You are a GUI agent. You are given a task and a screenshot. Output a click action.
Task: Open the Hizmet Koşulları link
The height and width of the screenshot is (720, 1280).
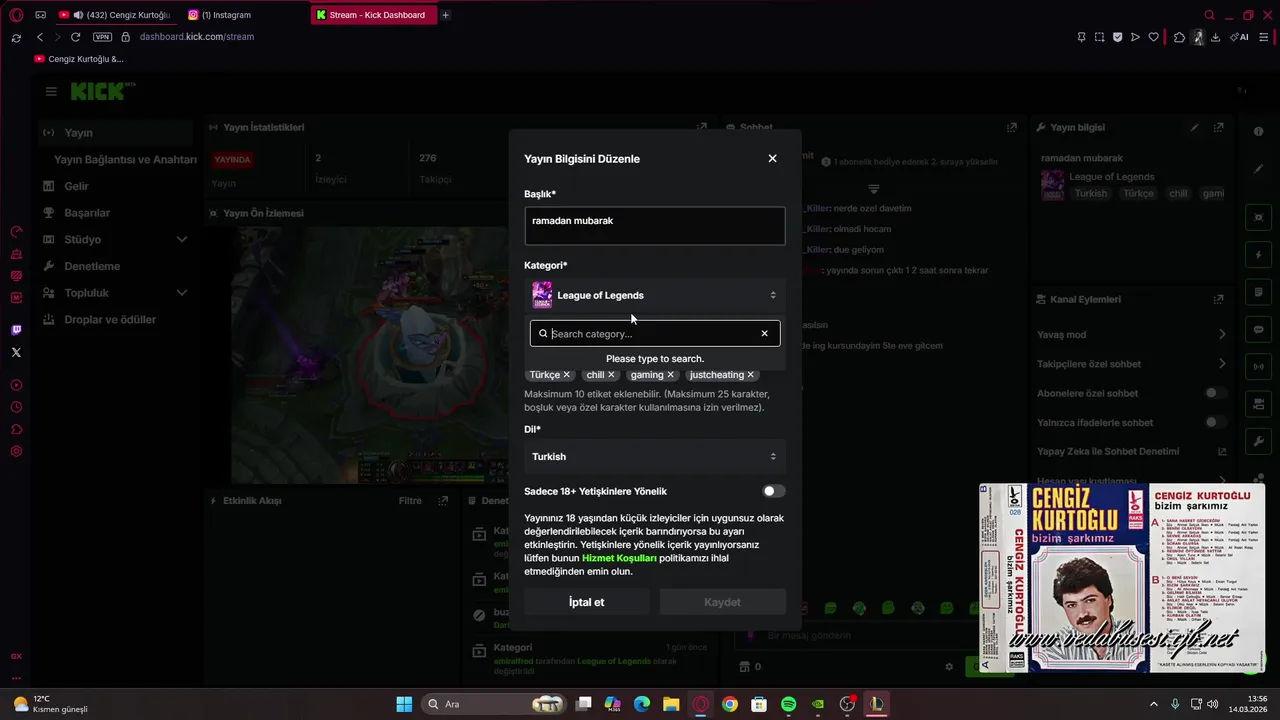(x=619, y=558)
